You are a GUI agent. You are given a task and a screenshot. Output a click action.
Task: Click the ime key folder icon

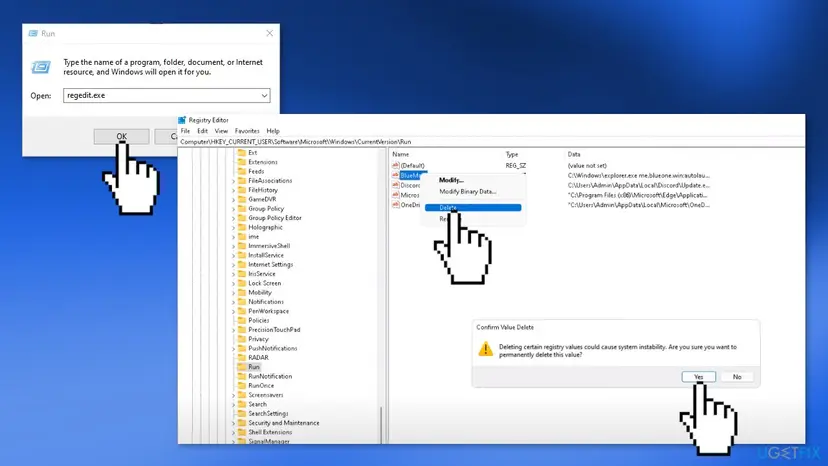(242, 237)
